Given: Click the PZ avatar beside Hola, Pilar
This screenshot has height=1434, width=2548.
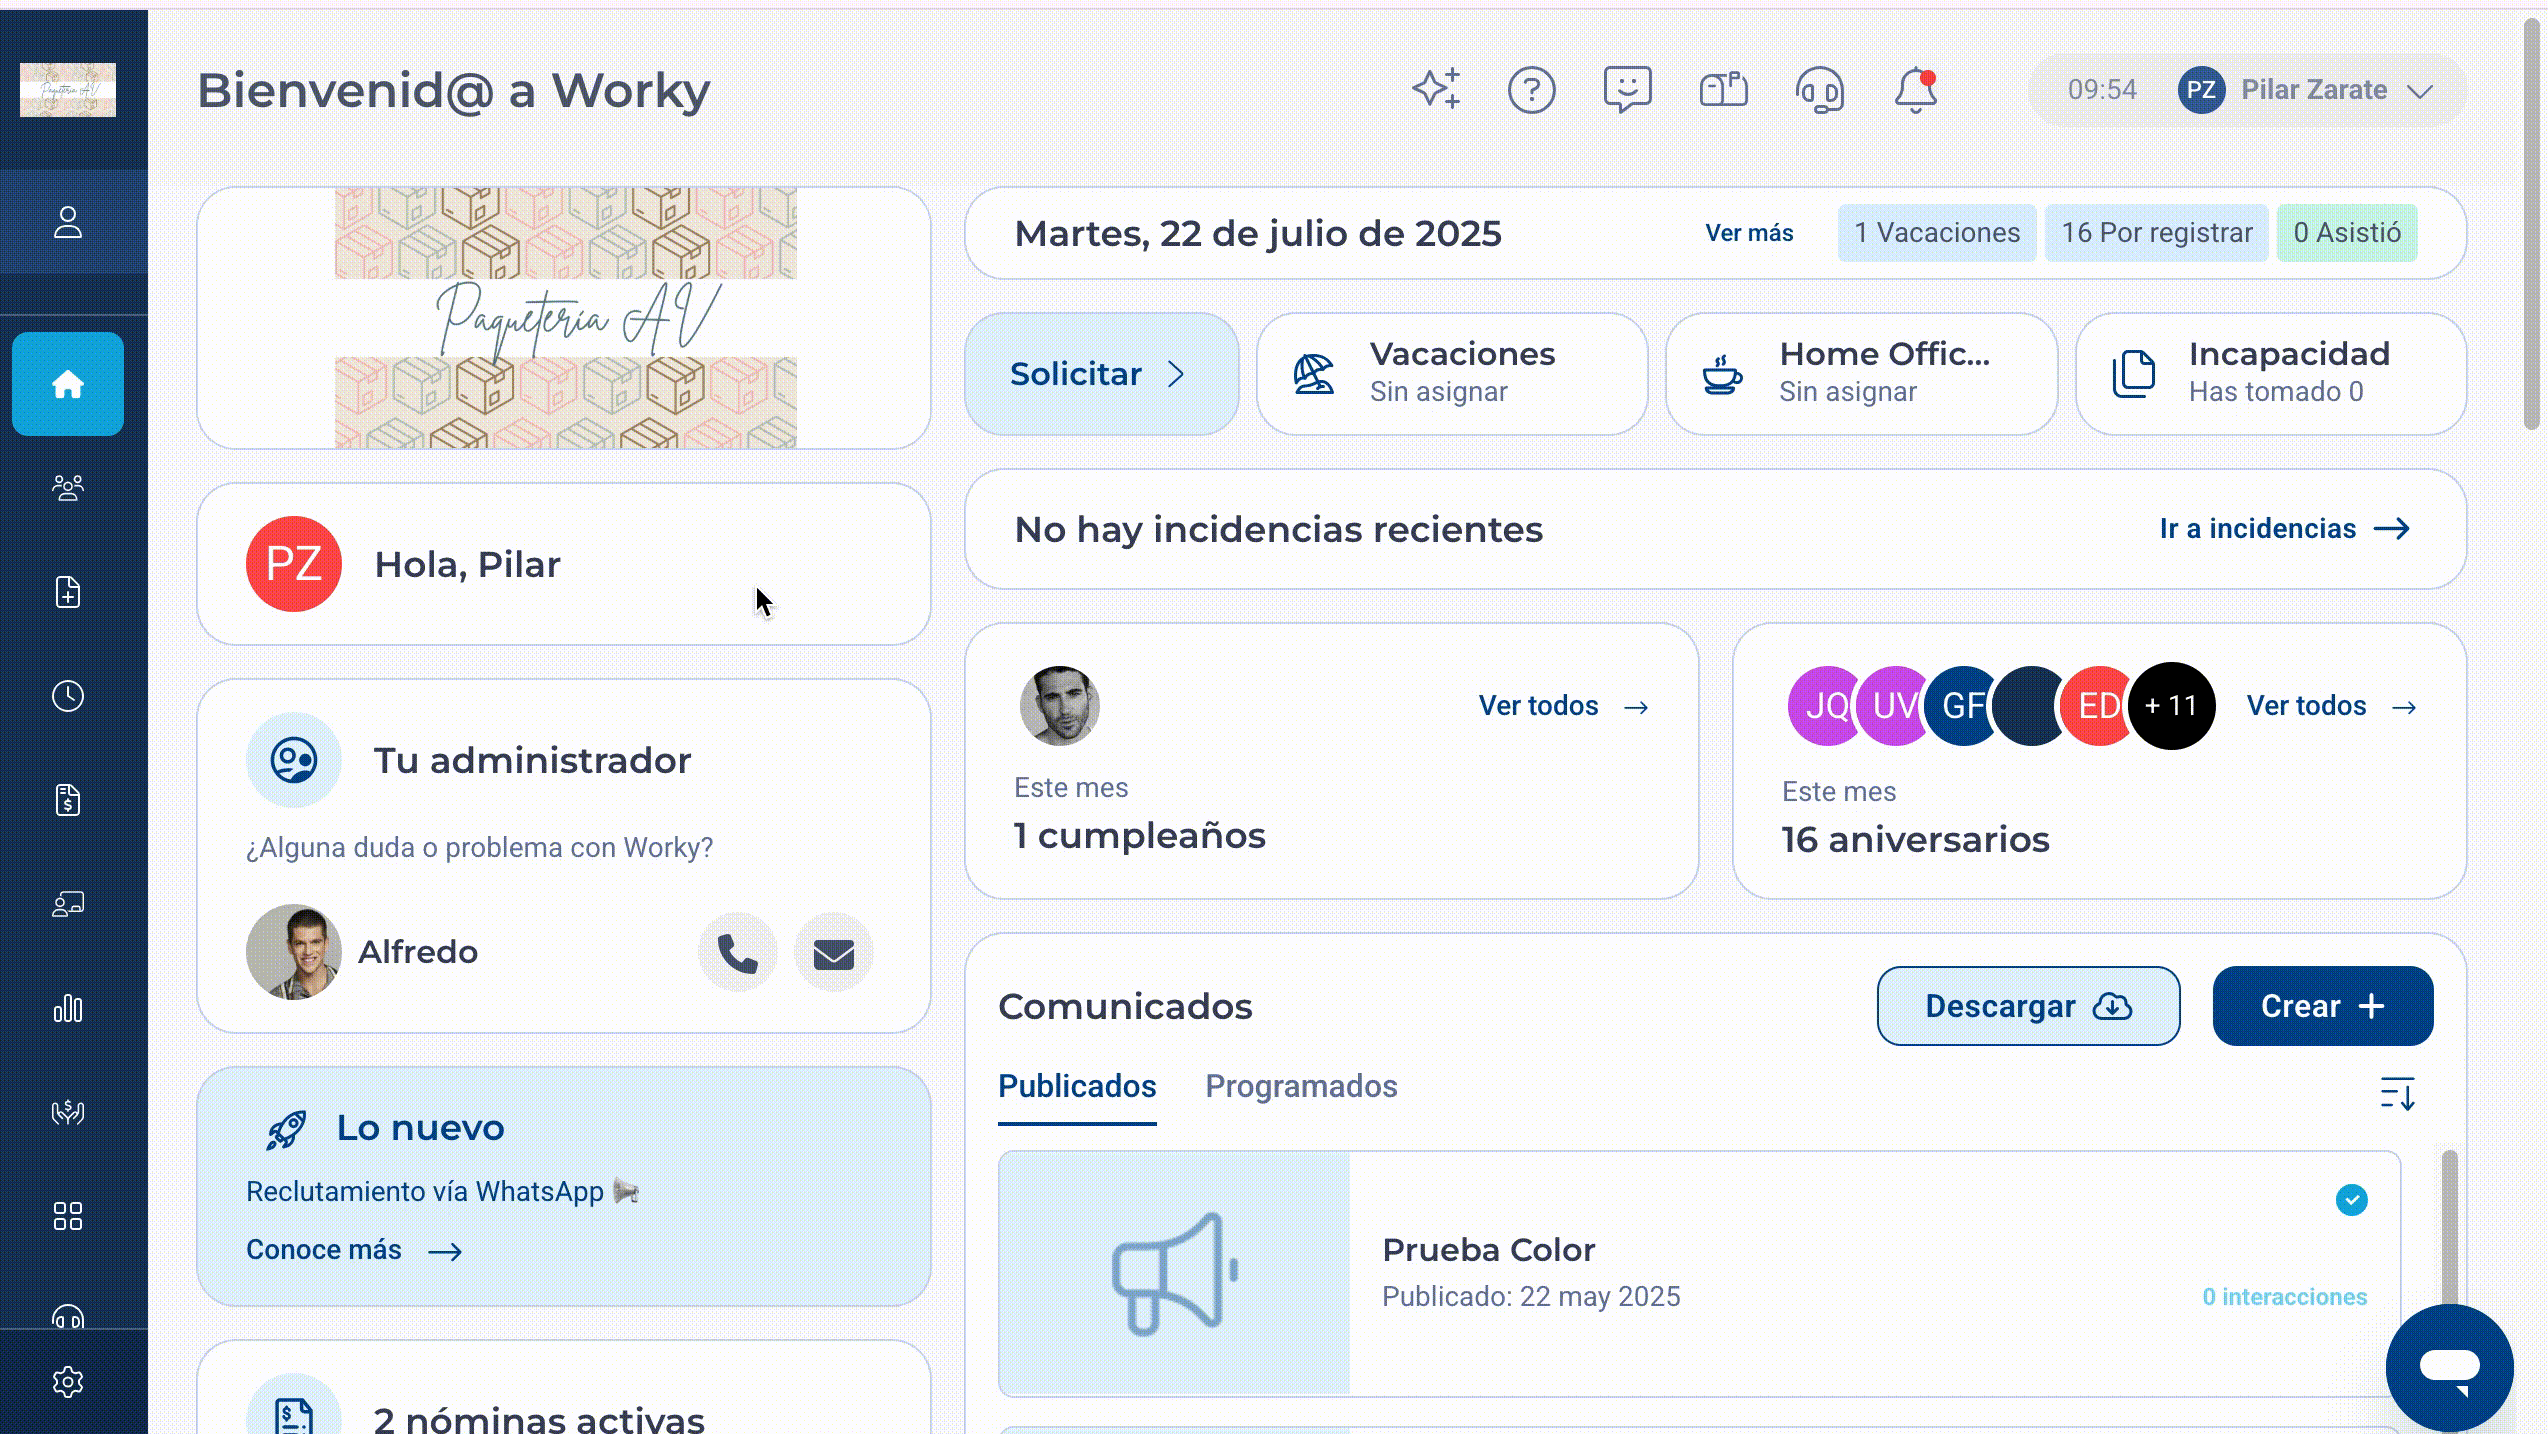Looking at the screenshot, I should coord(293,564).
